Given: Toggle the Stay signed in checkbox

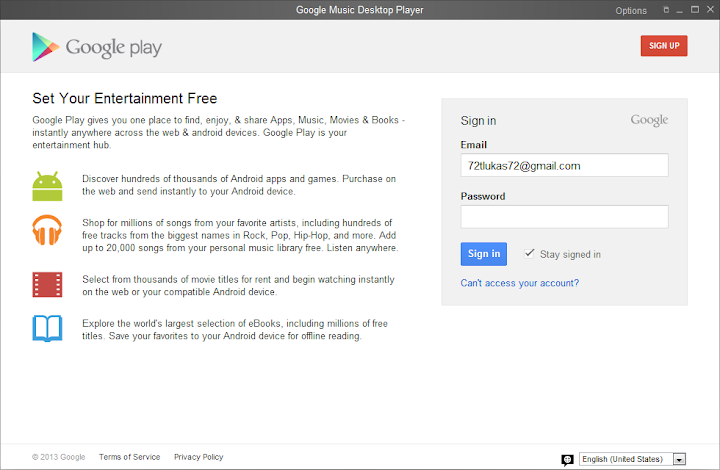Looking at the screenshot, I should 529,253.
